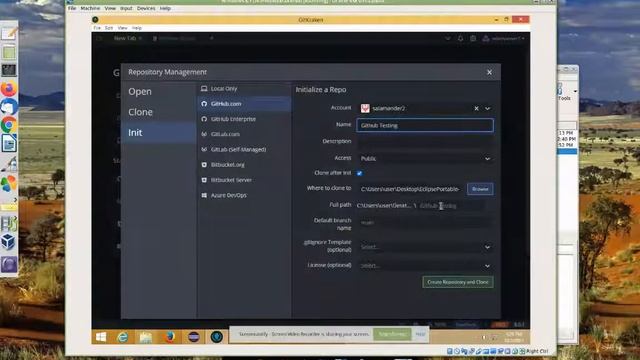Open GitKraken View menu

(122, 28)
